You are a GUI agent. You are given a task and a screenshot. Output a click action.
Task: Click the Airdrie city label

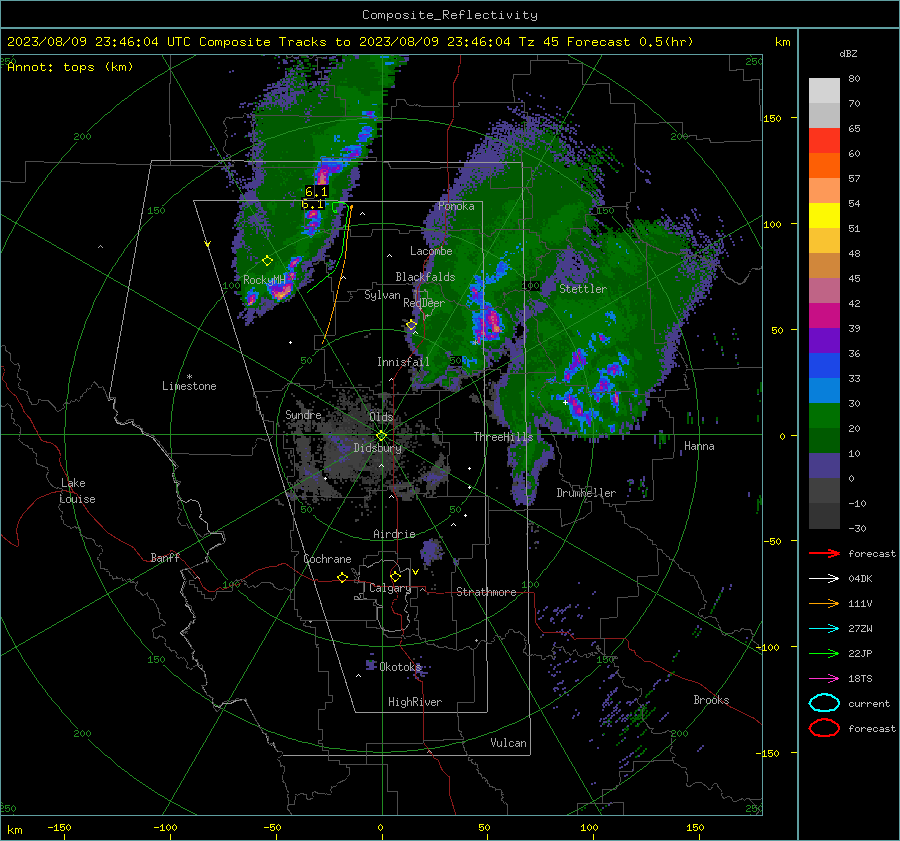pyautogui.click(x=394, y=534)
